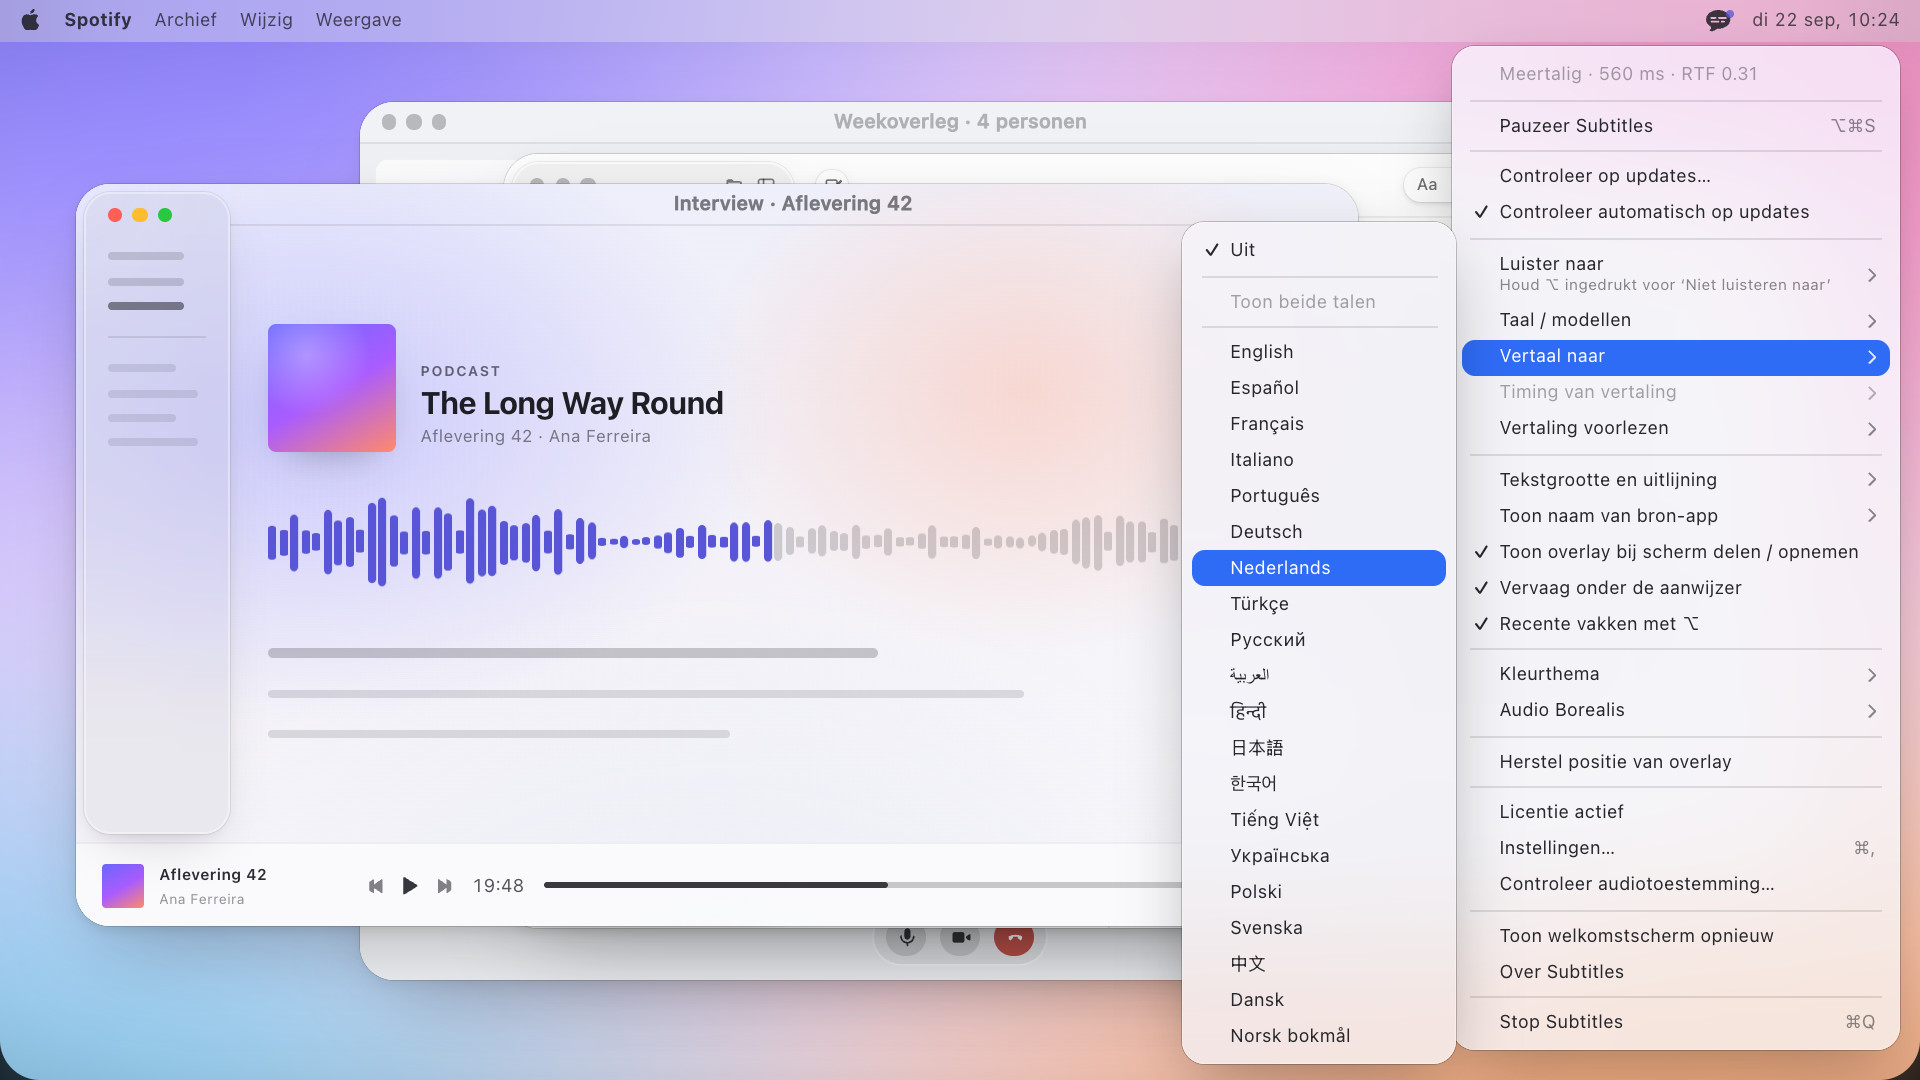
Task: Choose Pauzeer Subtitles
Action: tap(1676, 126)
